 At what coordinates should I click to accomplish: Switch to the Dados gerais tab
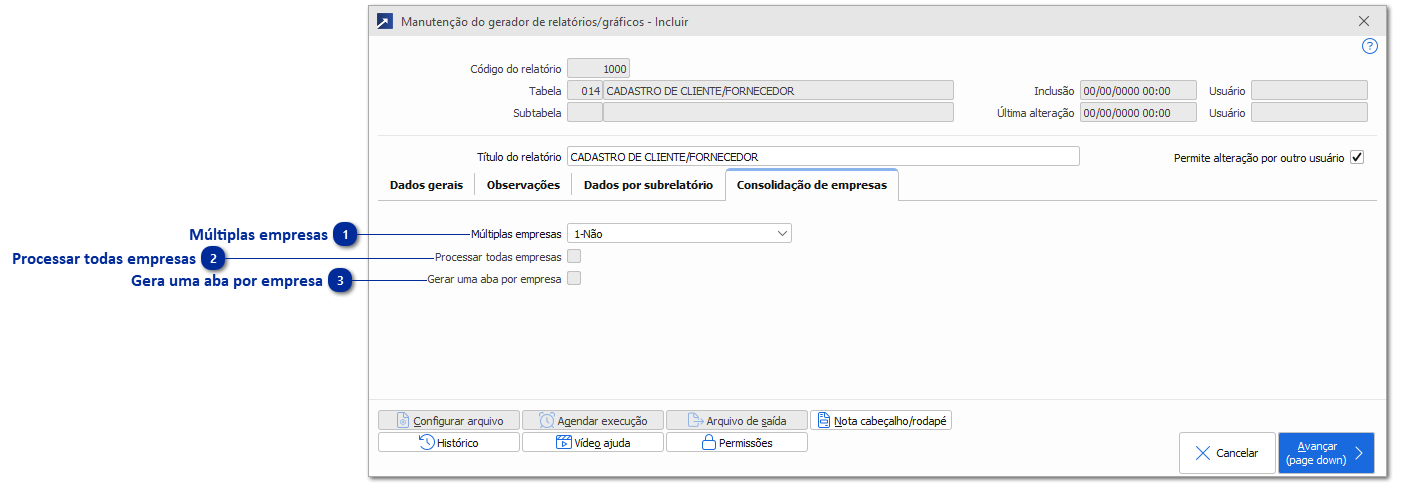pos(426,185)
